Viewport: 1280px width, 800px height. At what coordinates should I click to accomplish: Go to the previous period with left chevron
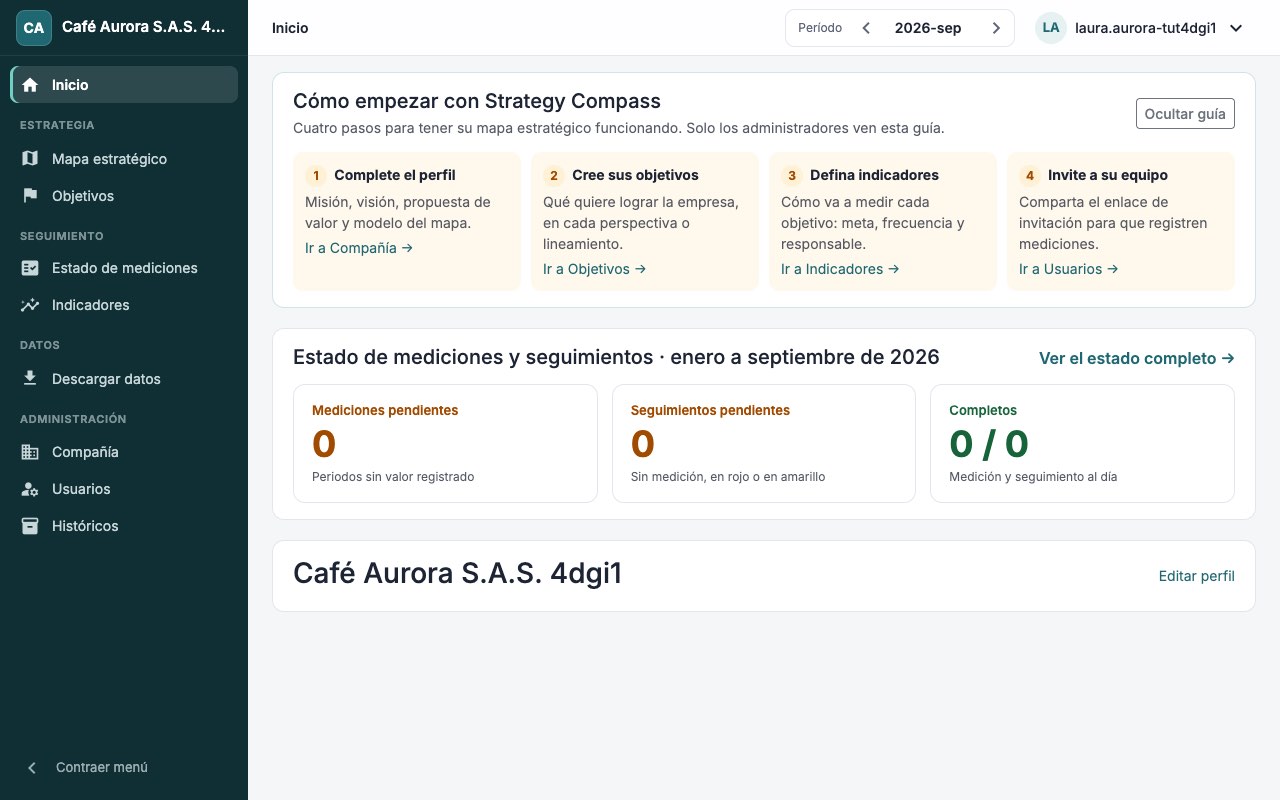pos(867,28)
